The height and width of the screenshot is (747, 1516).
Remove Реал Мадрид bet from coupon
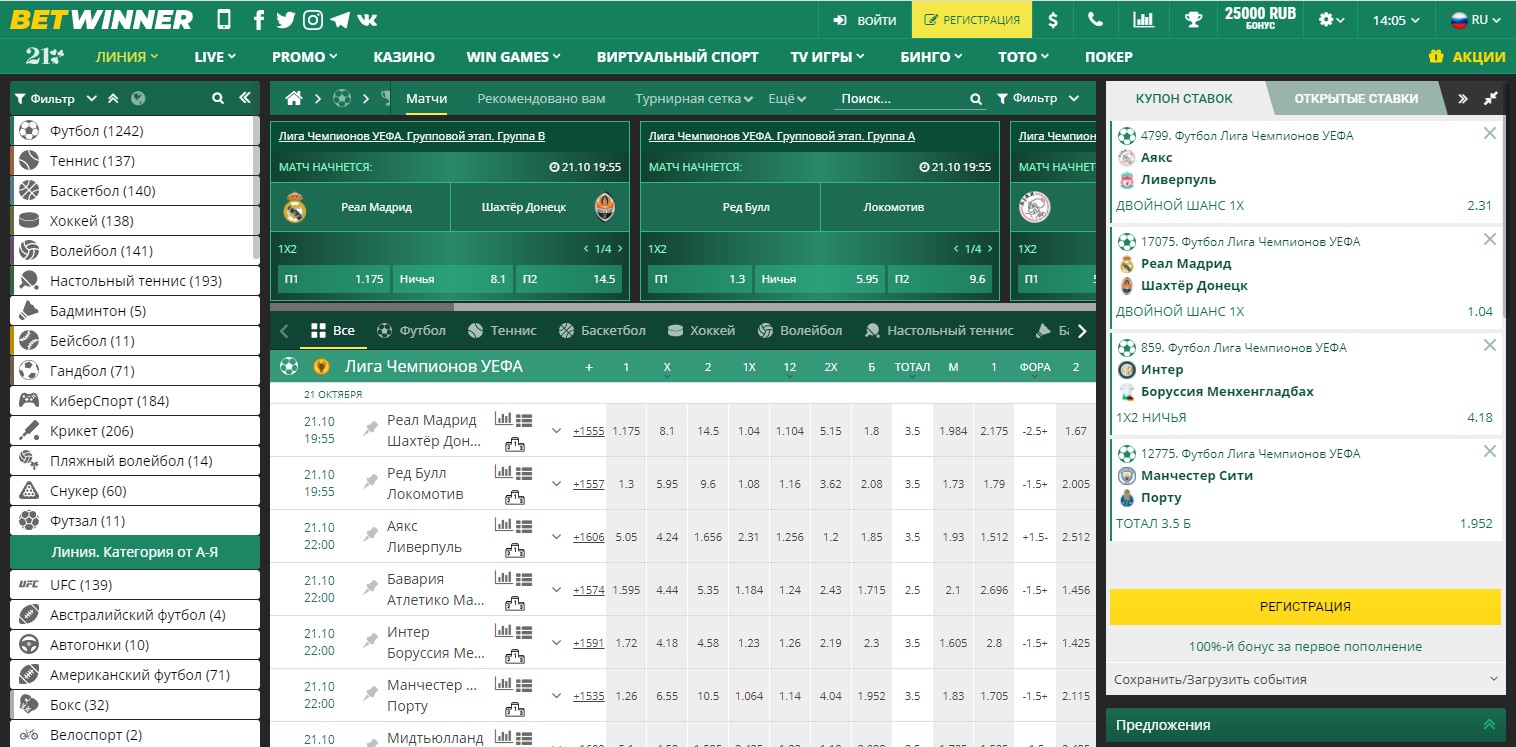[1490, 239]
